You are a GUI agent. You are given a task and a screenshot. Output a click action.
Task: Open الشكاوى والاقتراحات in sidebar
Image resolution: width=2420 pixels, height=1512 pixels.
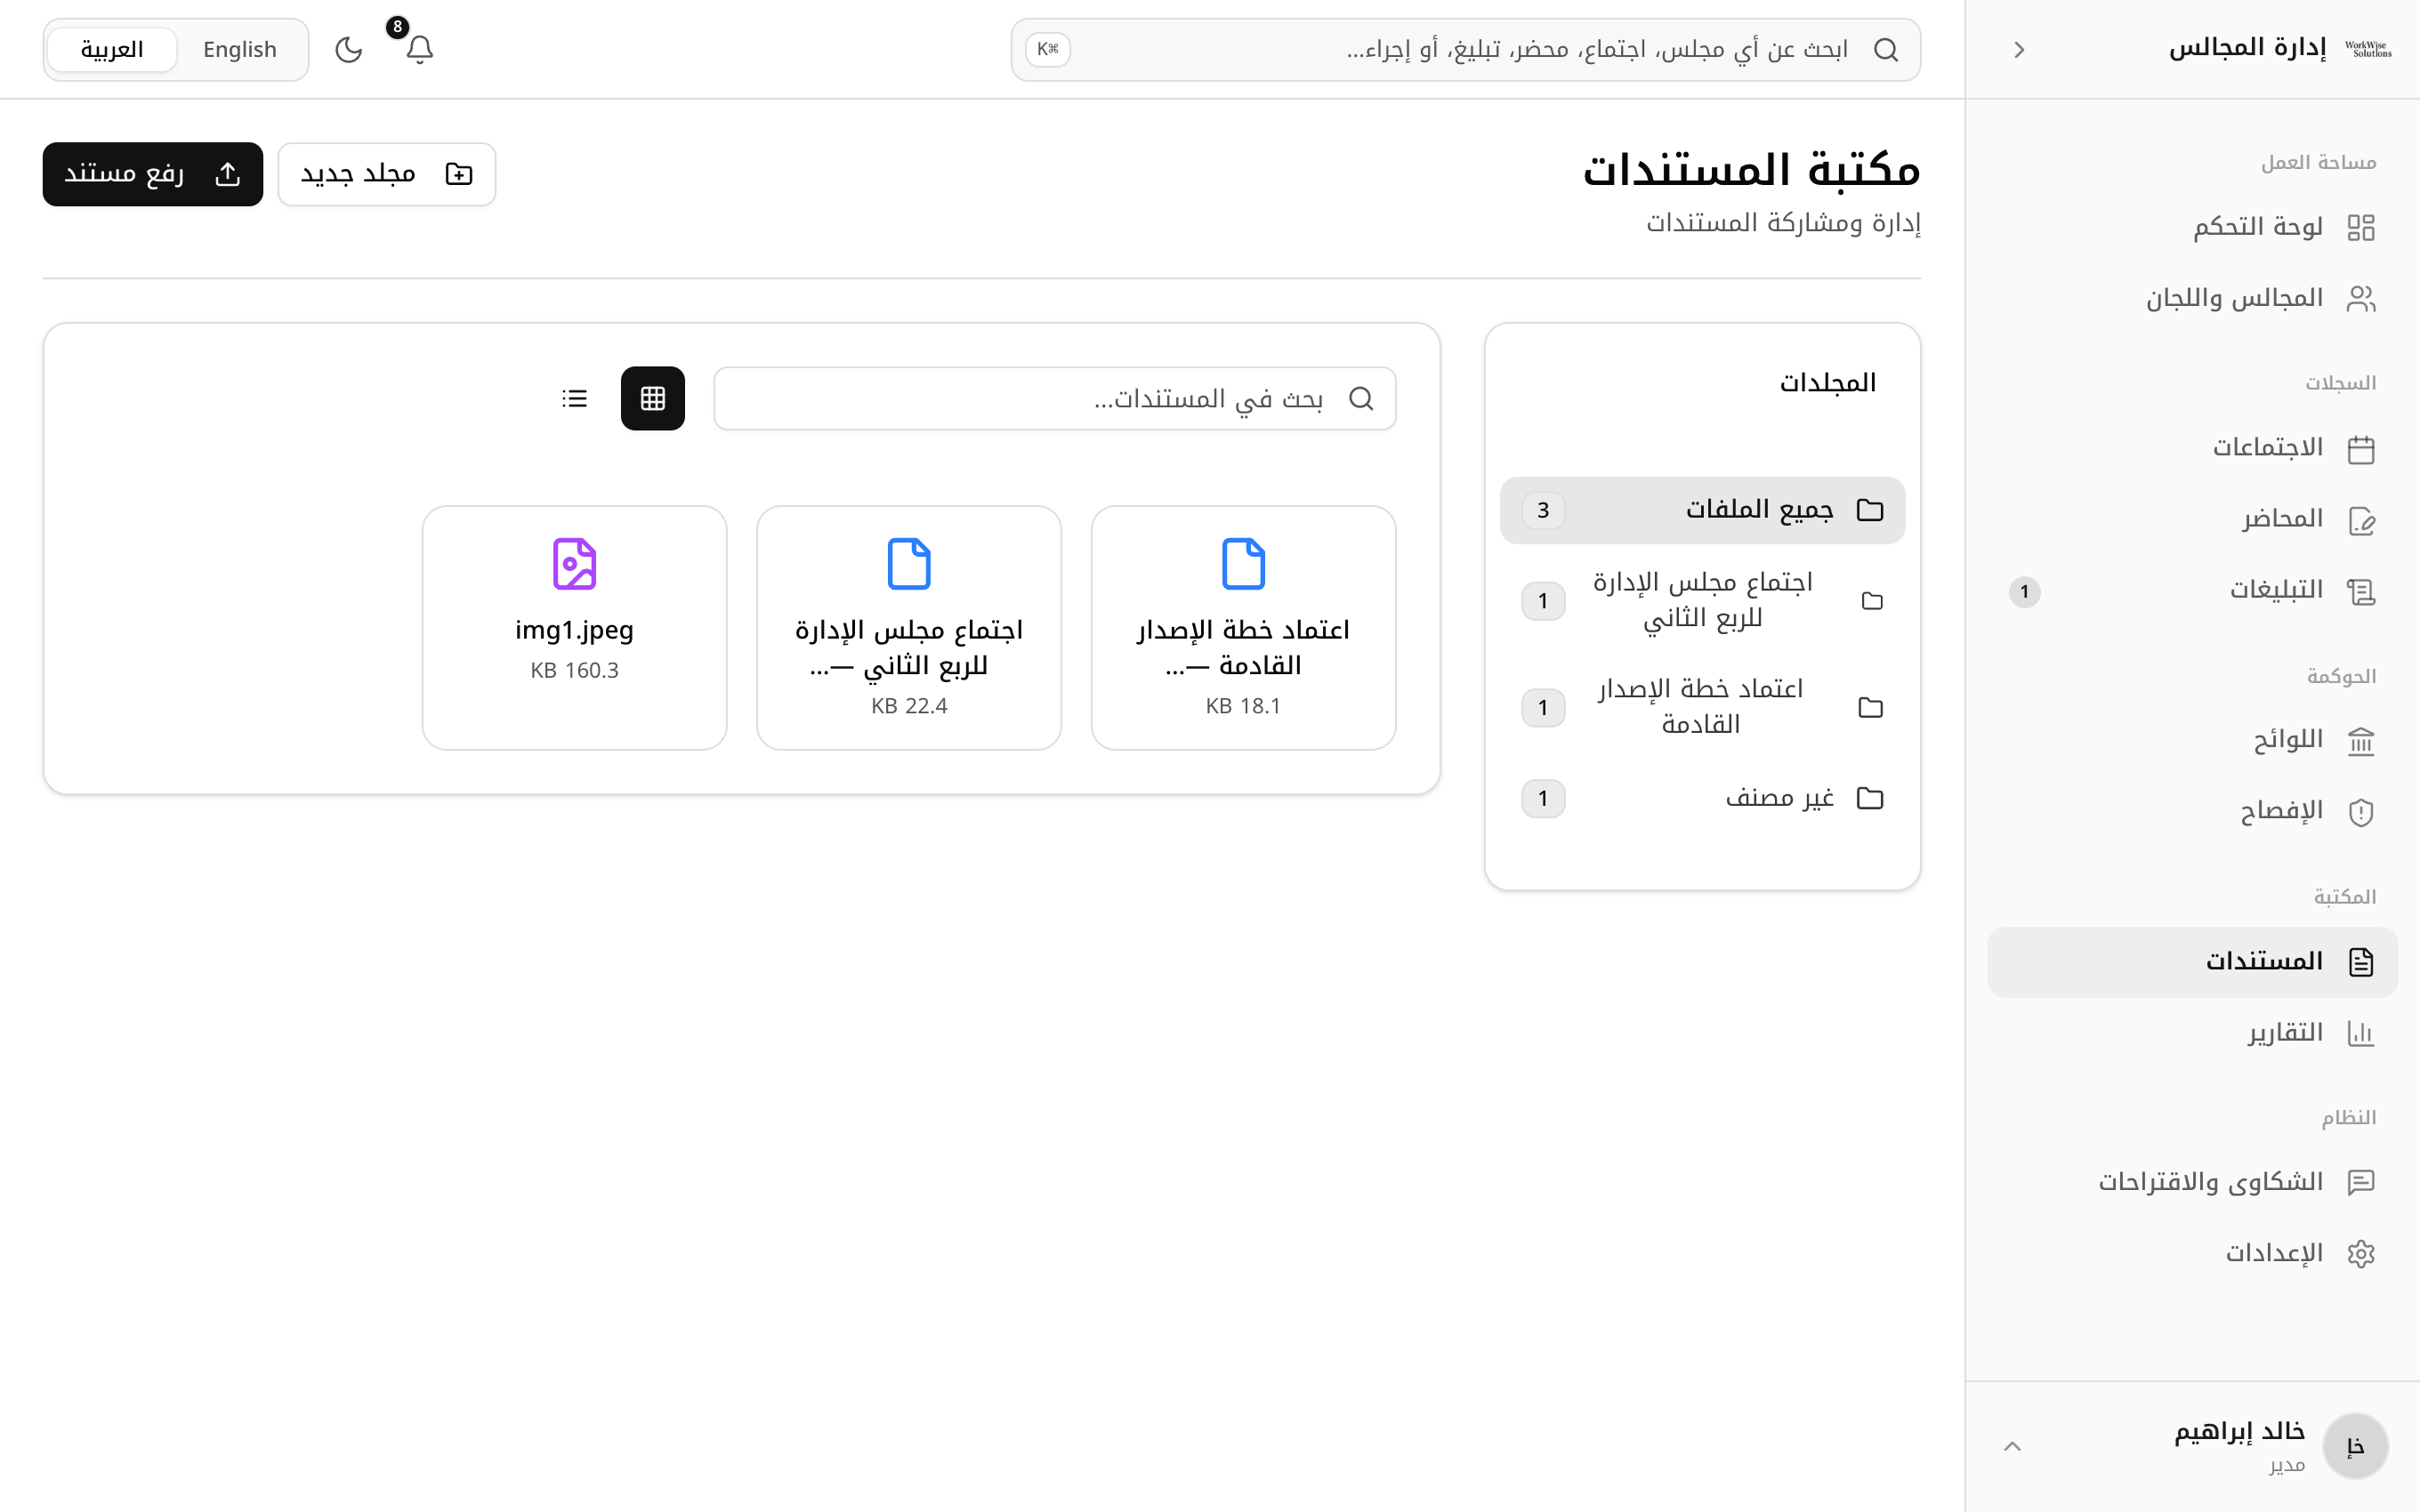coord(2192,1182)
